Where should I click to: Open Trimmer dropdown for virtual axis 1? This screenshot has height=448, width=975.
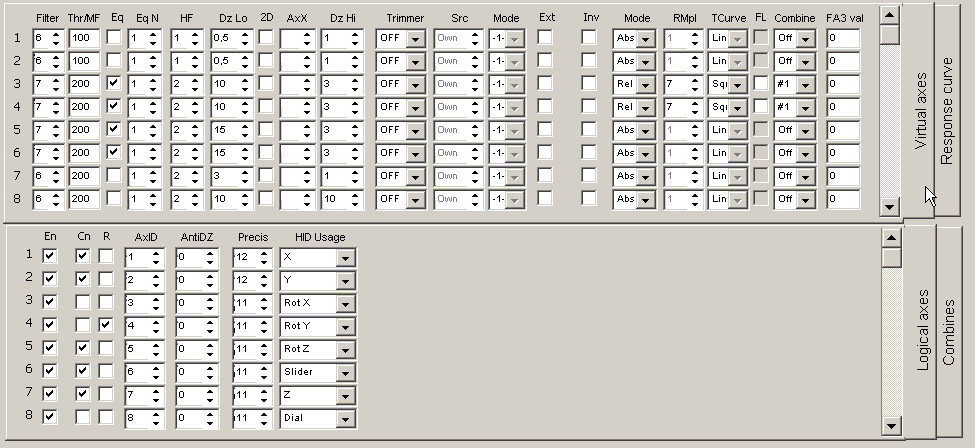(x=415, y=39)
